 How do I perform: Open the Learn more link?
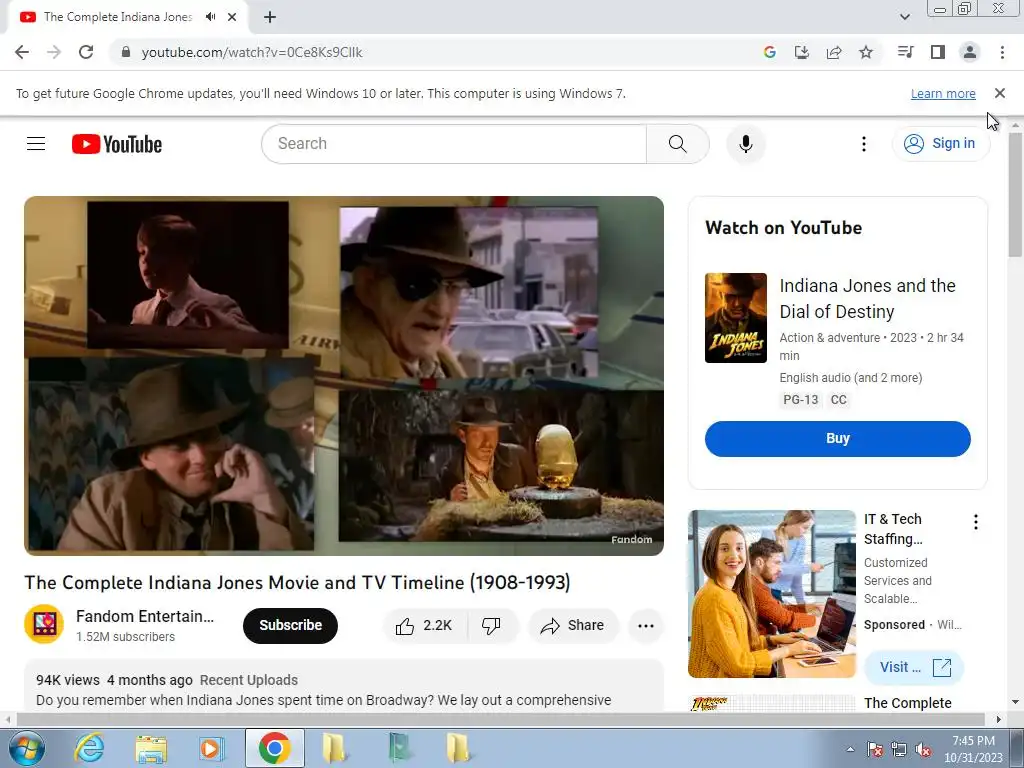tap(943, 94)
